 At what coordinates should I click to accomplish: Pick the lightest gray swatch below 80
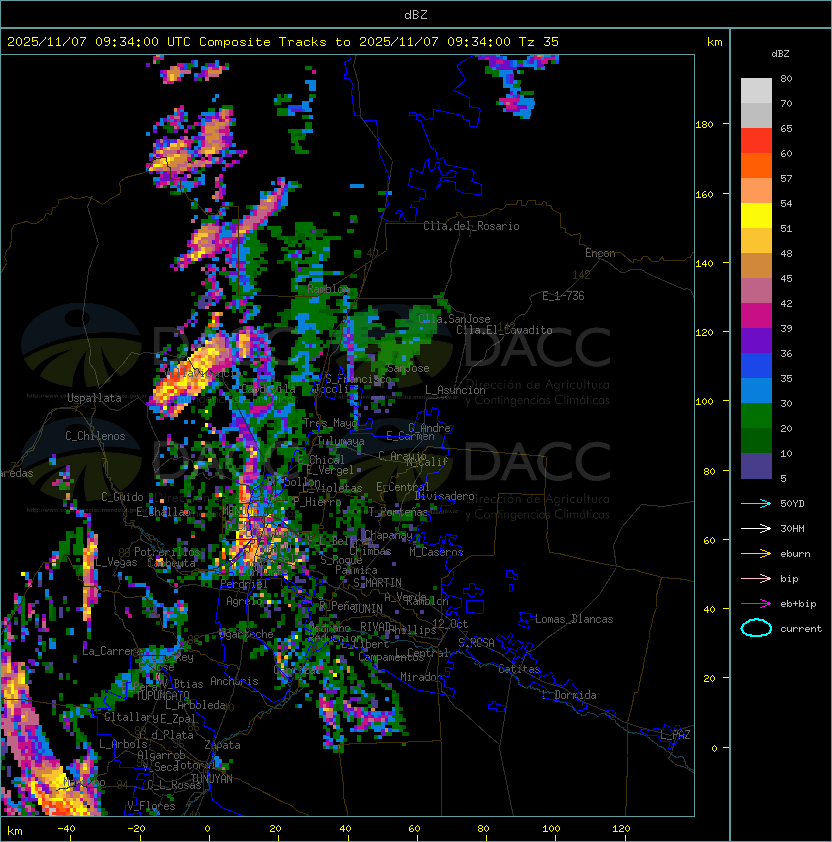click(756, 90)
